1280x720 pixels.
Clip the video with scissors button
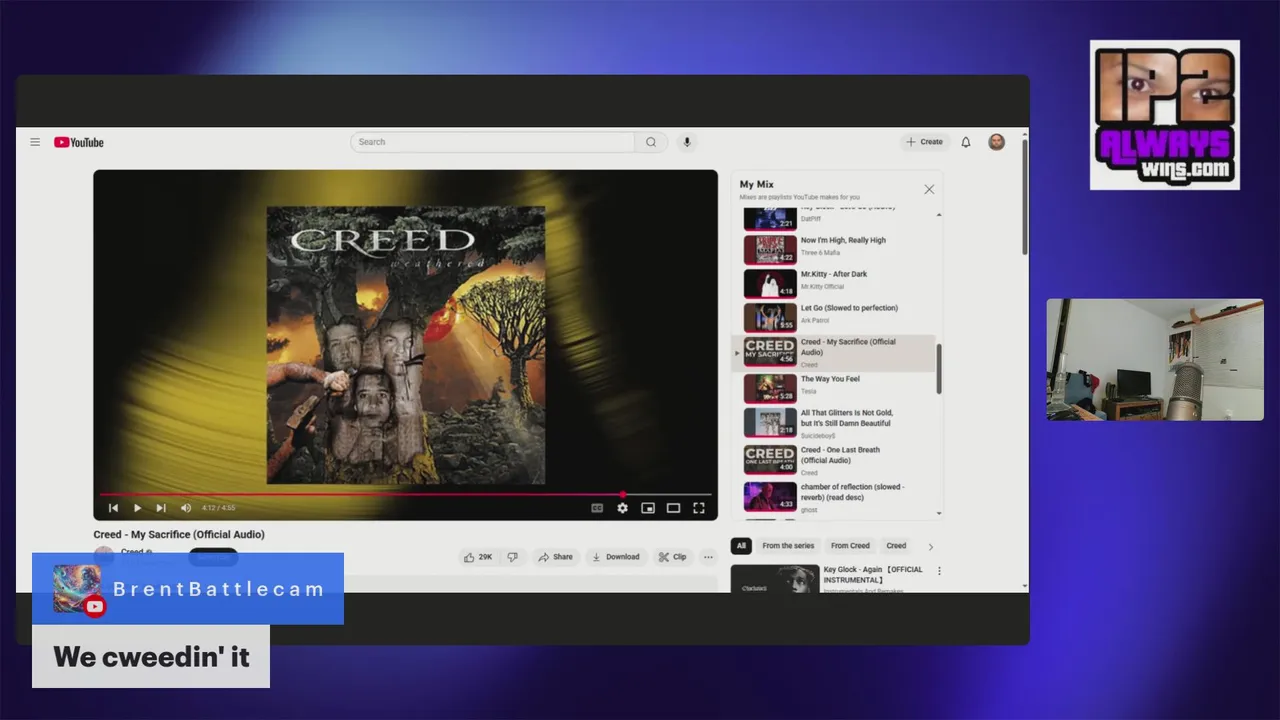[673, 557]
